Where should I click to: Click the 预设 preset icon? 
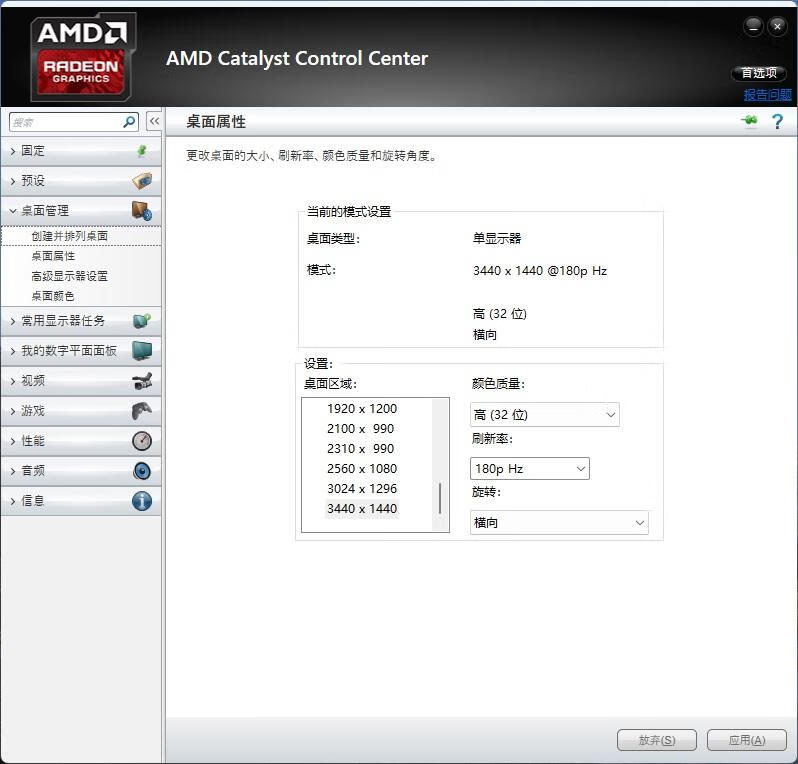pos(142,181)
